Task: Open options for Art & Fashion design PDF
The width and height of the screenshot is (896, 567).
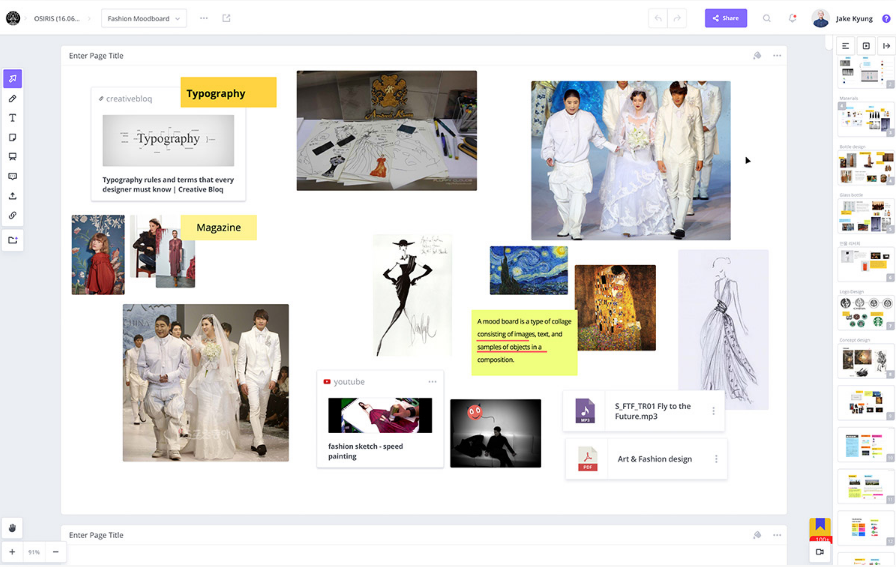Action: click(x=716, y=459)
